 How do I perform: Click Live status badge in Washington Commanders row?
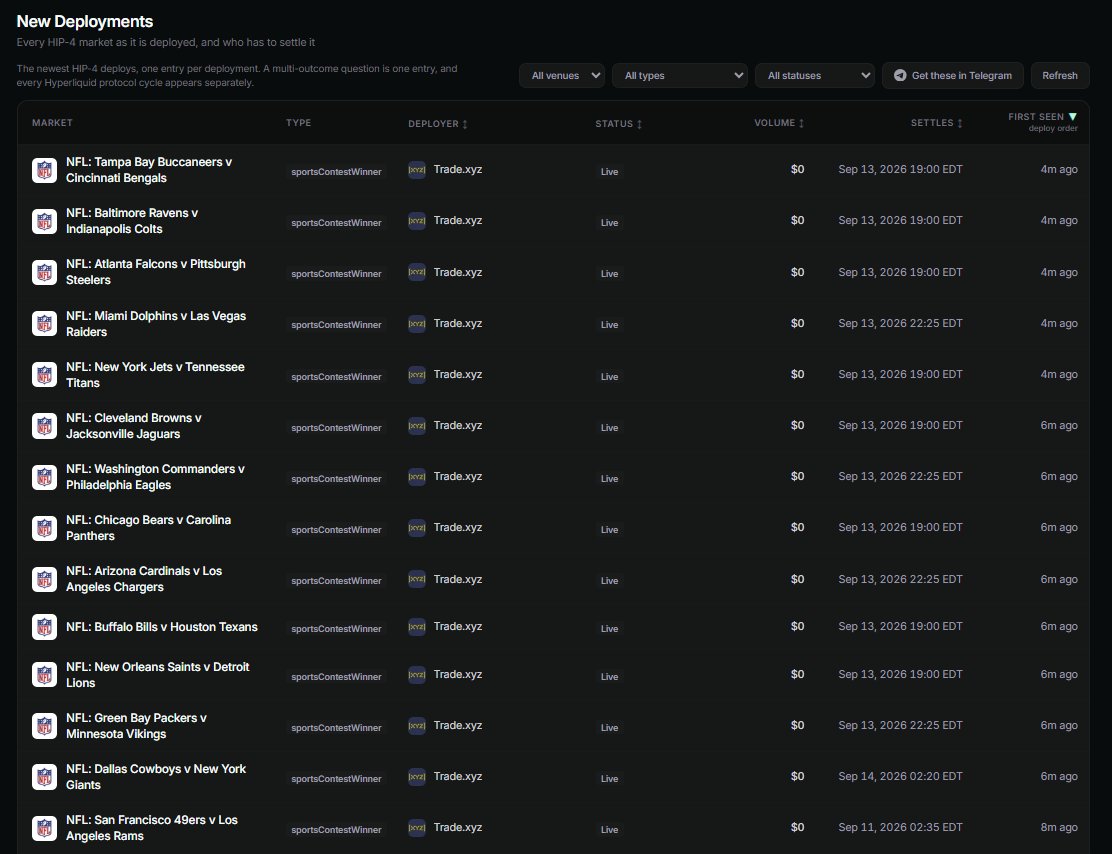point(609,479)
